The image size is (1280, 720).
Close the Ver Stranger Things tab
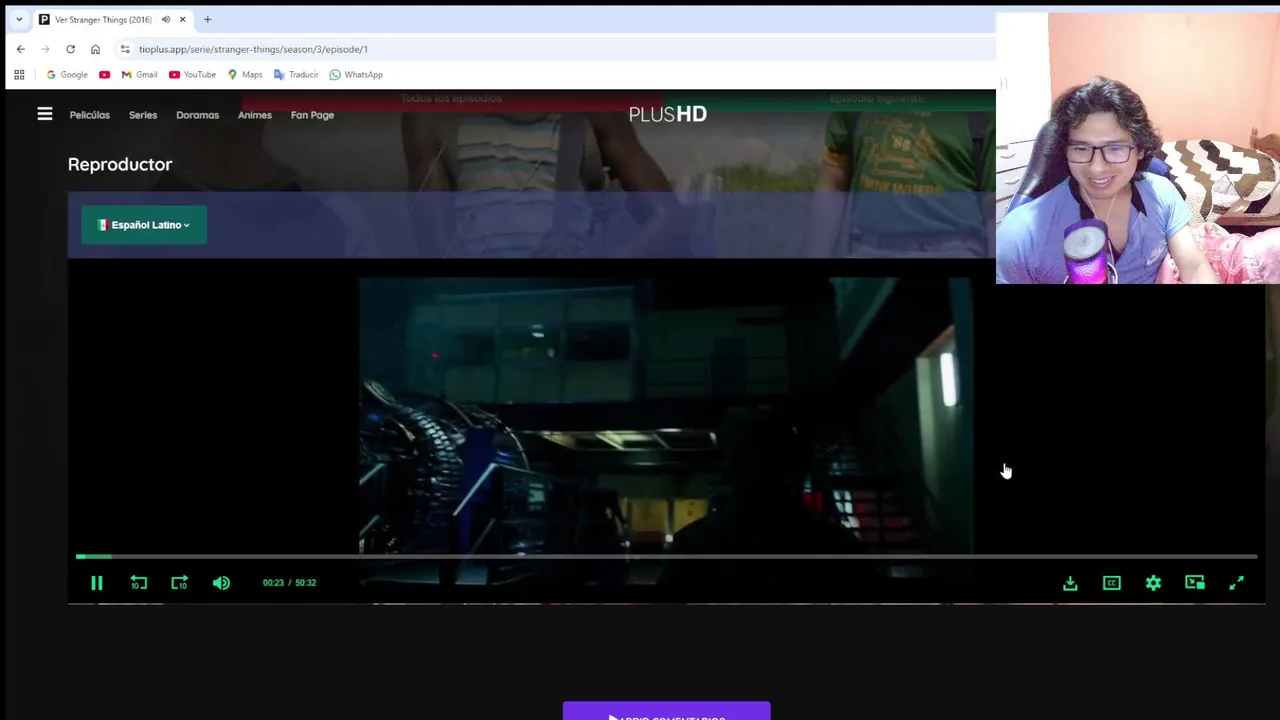tap(182, 19)
